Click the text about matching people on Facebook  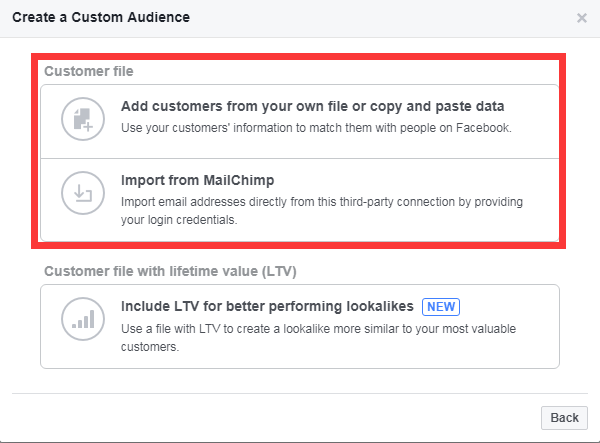(x=316, y=128)
